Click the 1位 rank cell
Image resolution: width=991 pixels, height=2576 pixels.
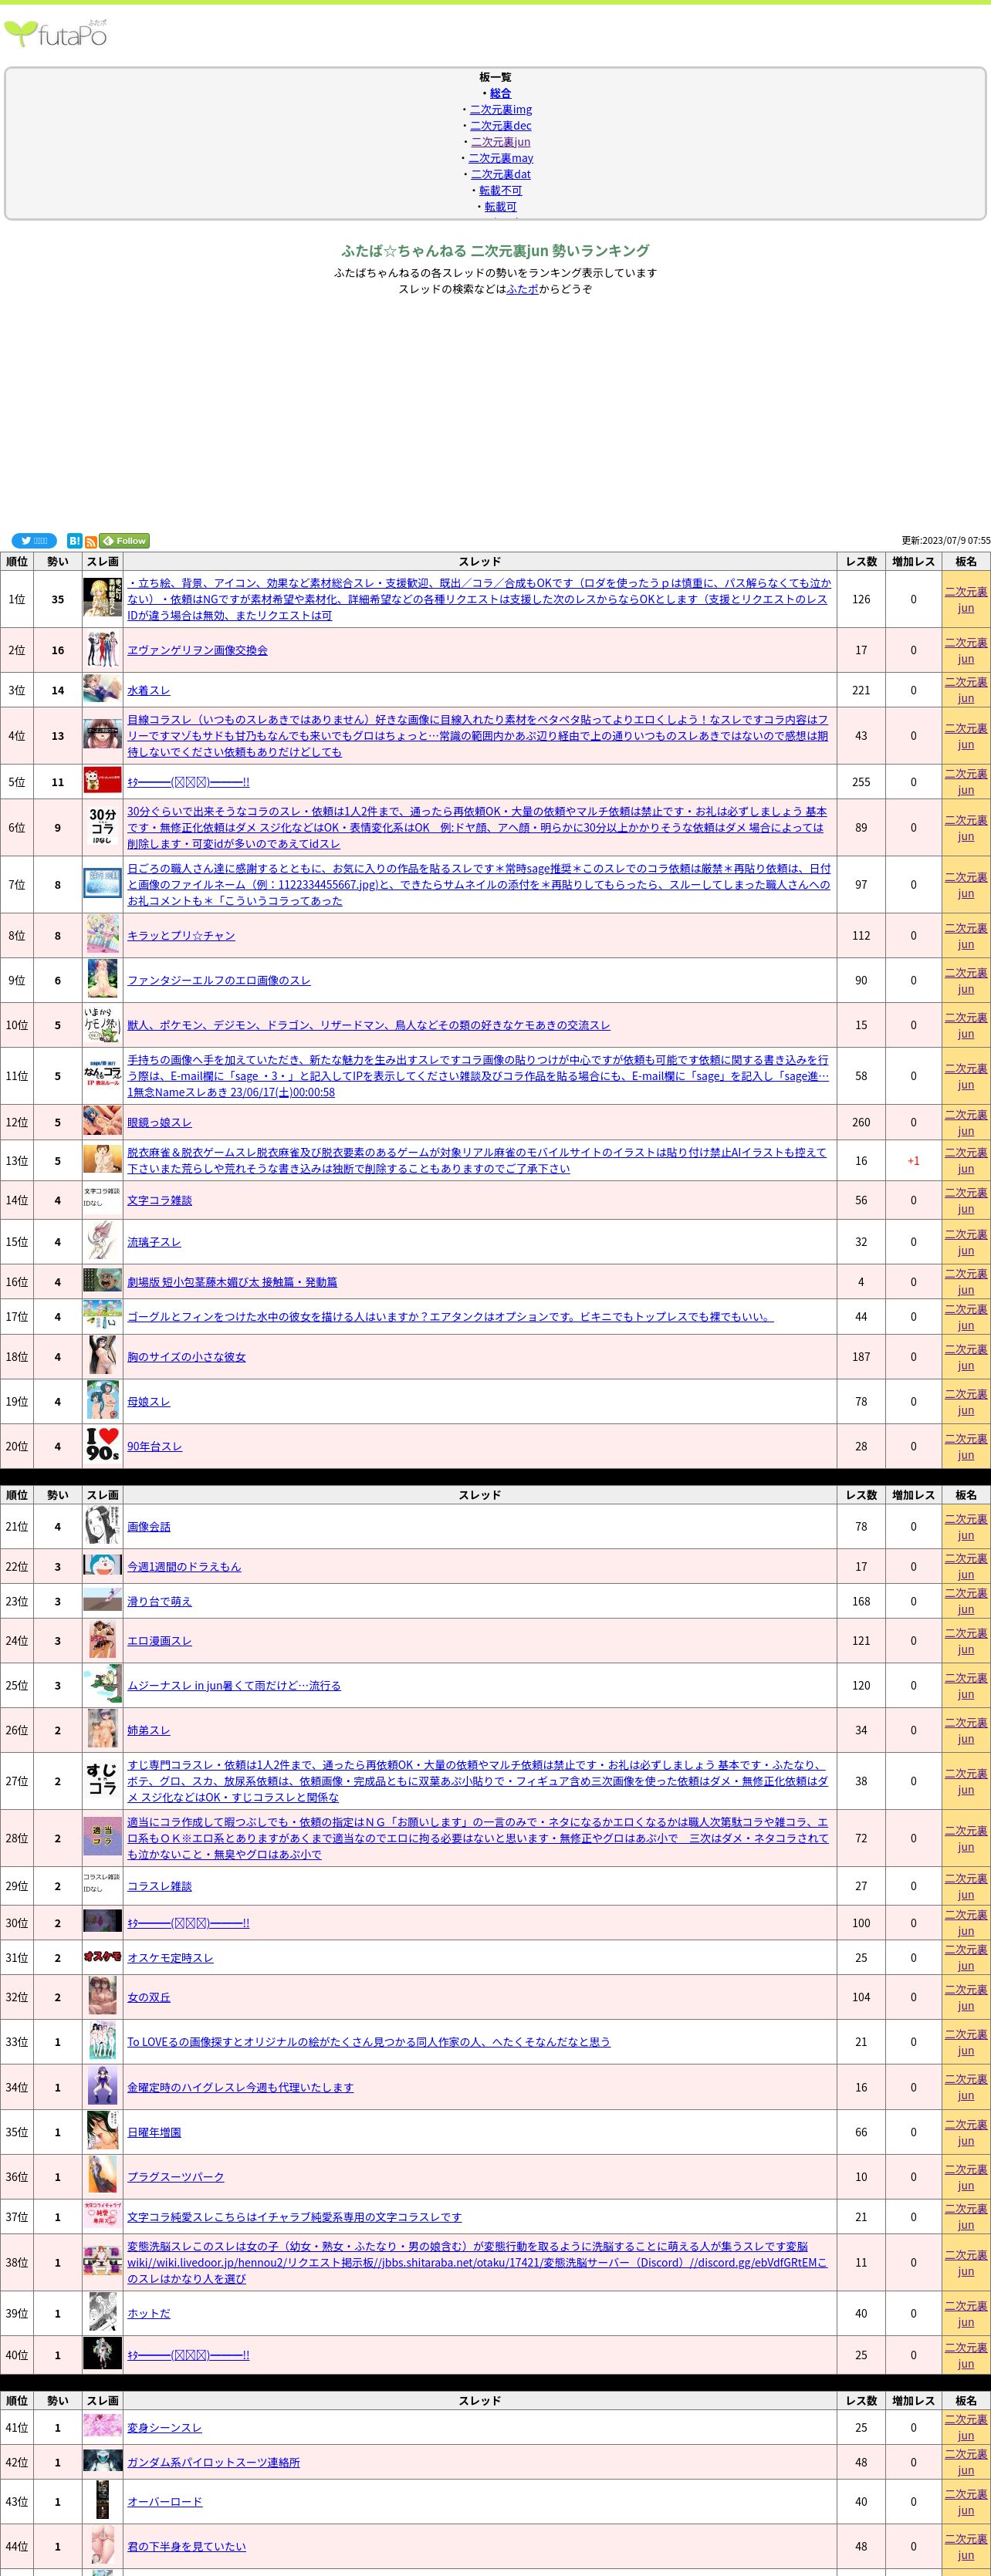17,599
